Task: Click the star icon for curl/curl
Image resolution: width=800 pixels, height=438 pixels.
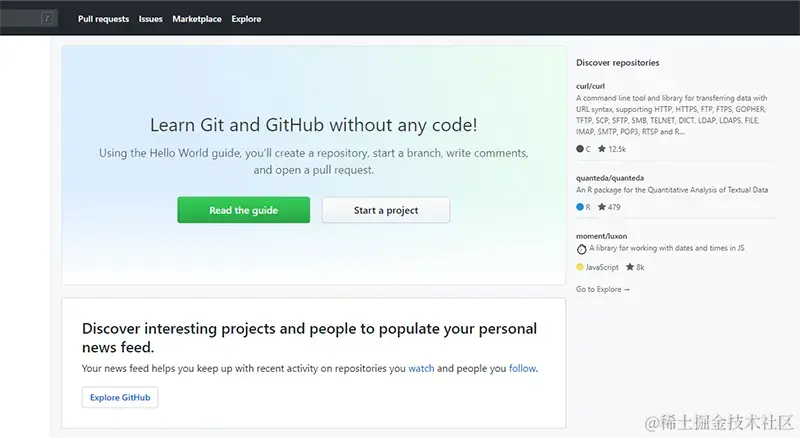Action: click(x=602, y=149)
